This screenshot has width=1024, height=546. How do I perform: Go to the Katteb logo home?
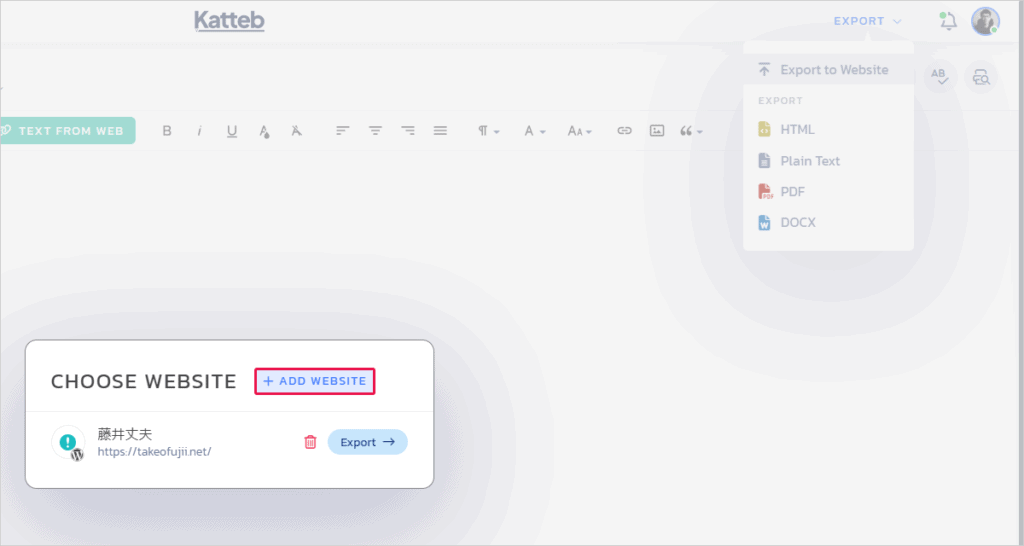(229, 21)
